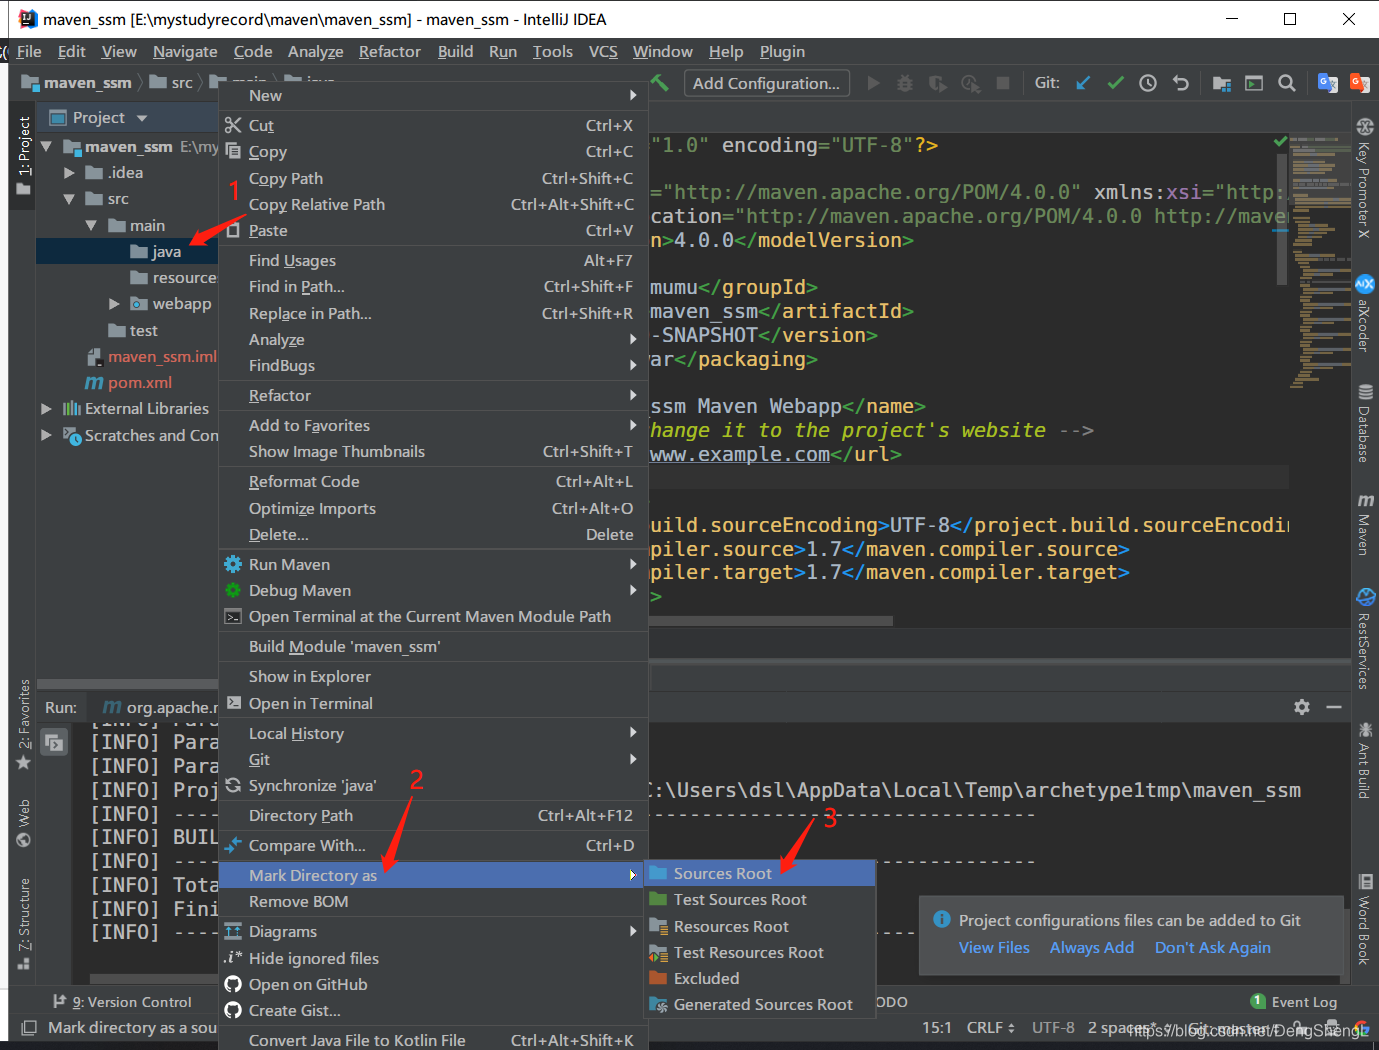
Task: Click the editor horizontal scrollbar
Action: (x=772, y=621)
